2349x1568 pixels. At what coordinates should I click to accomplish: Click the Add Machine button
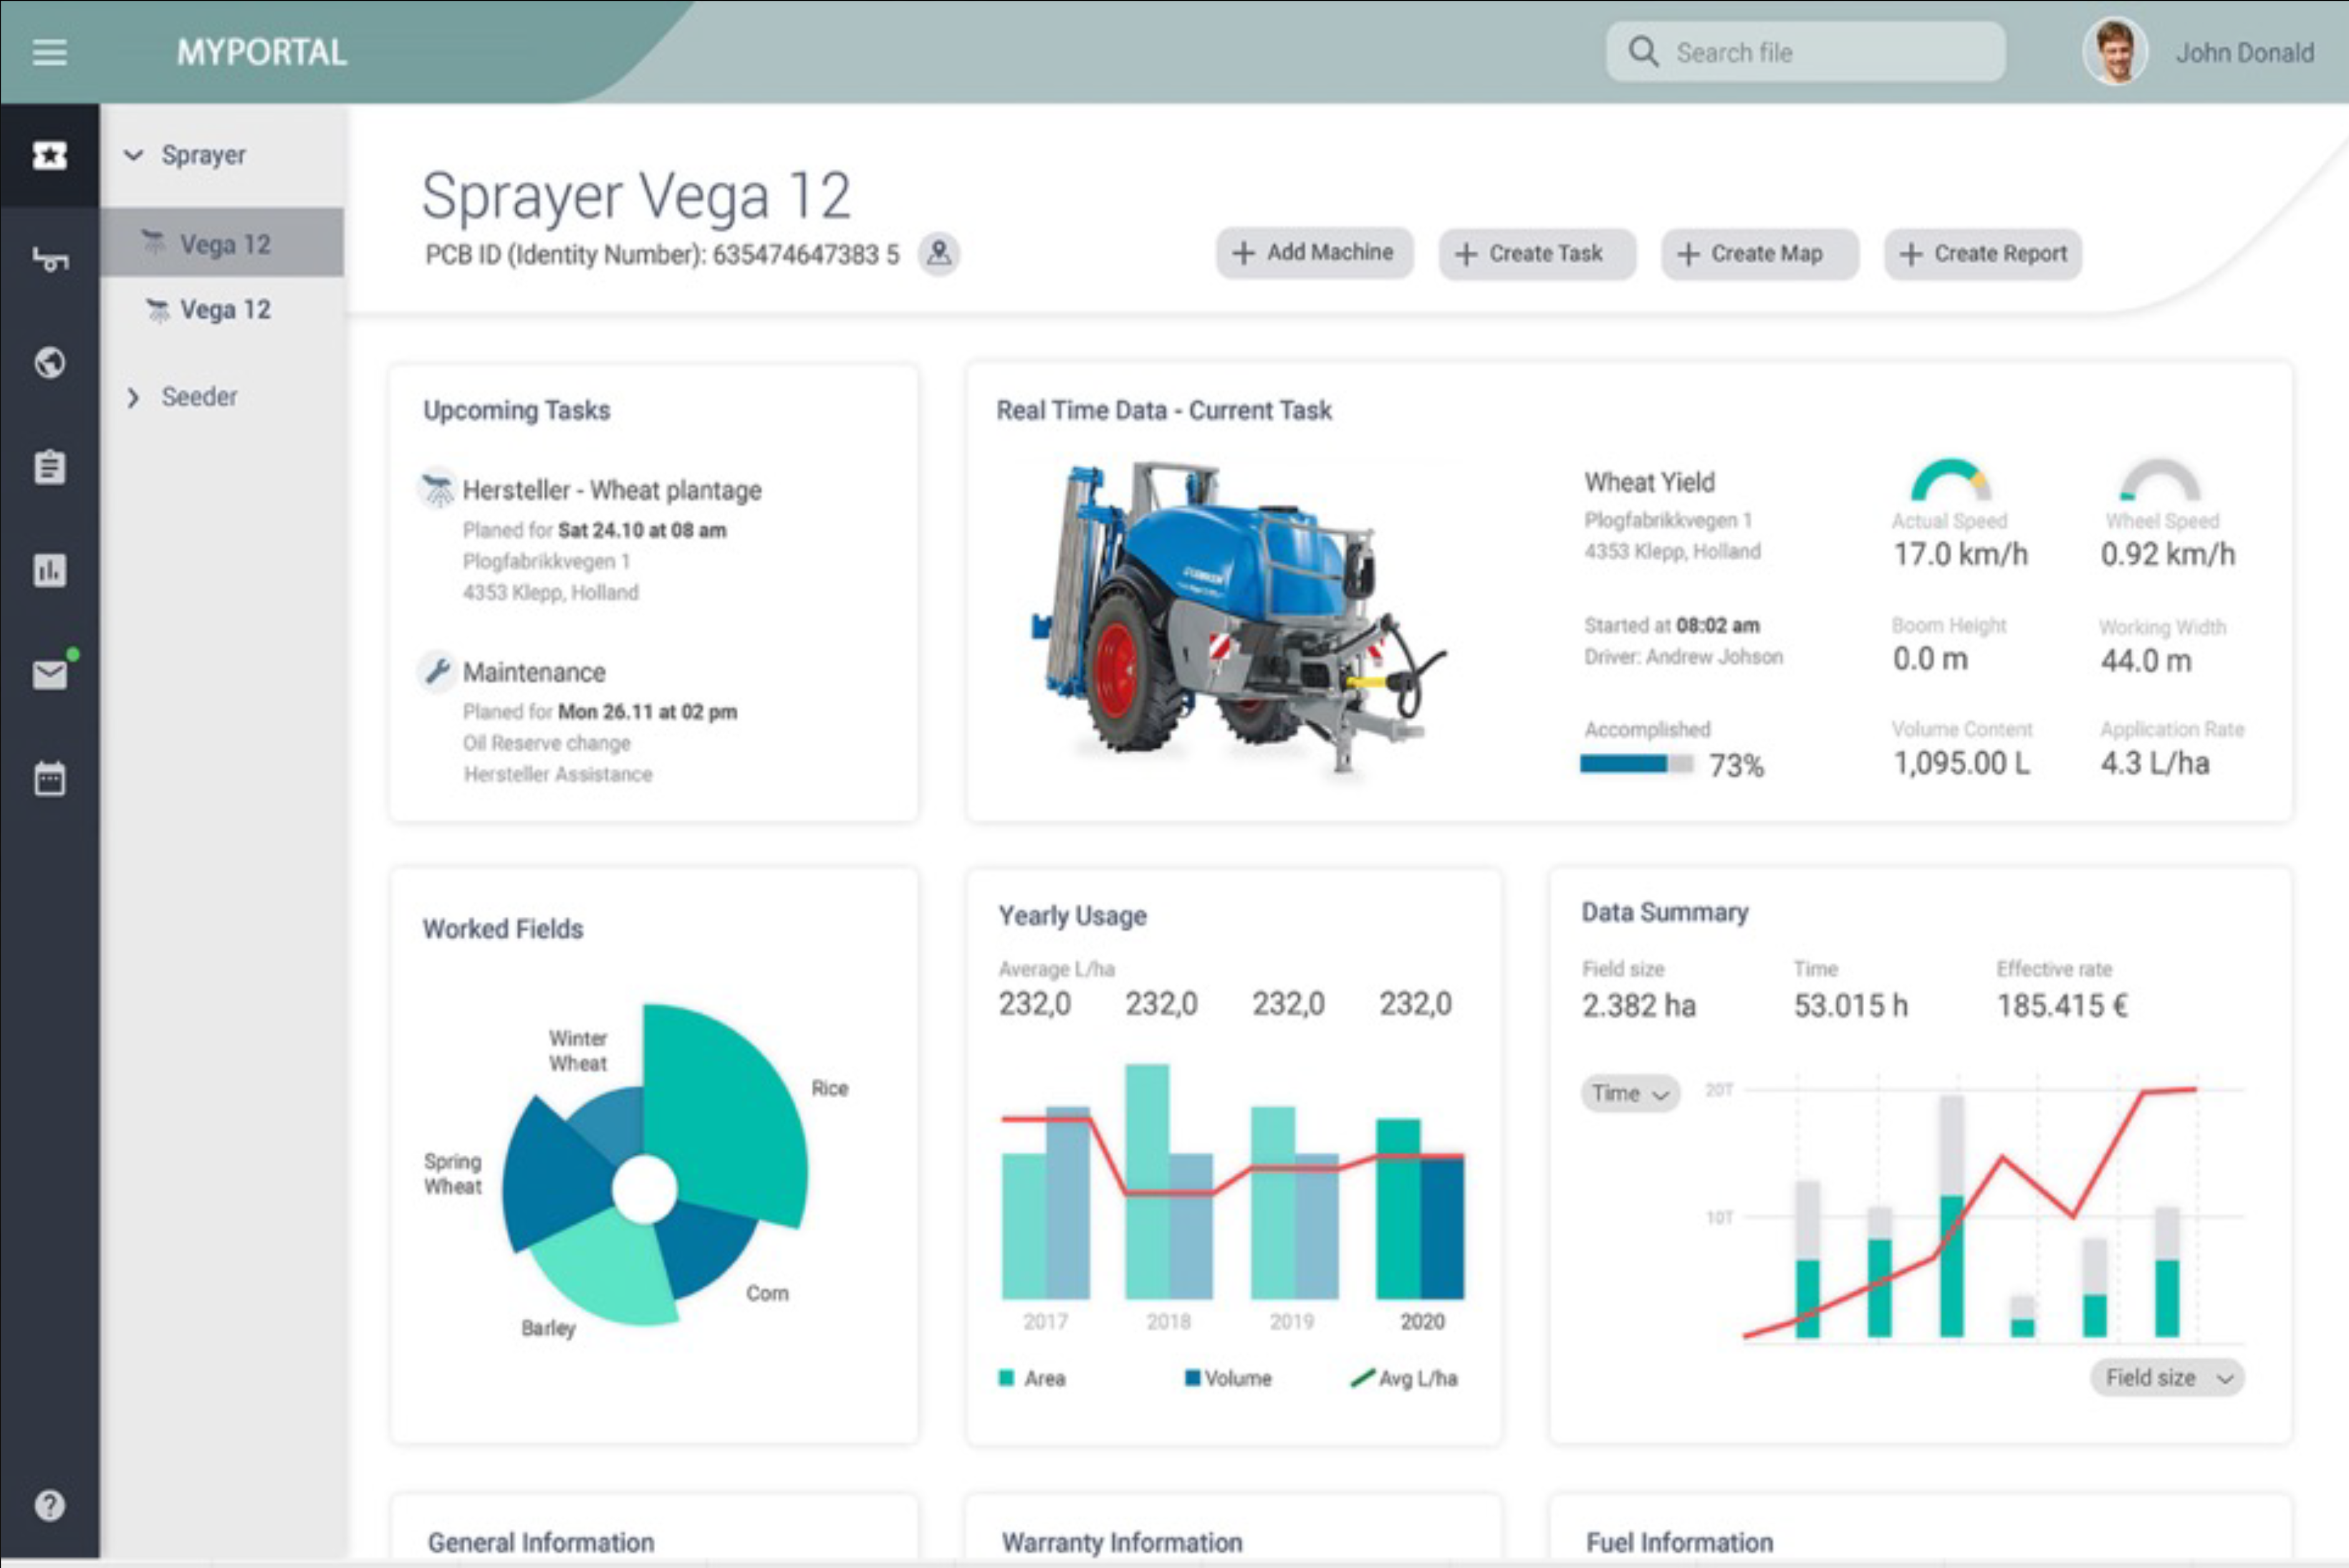click(1313, 253)
